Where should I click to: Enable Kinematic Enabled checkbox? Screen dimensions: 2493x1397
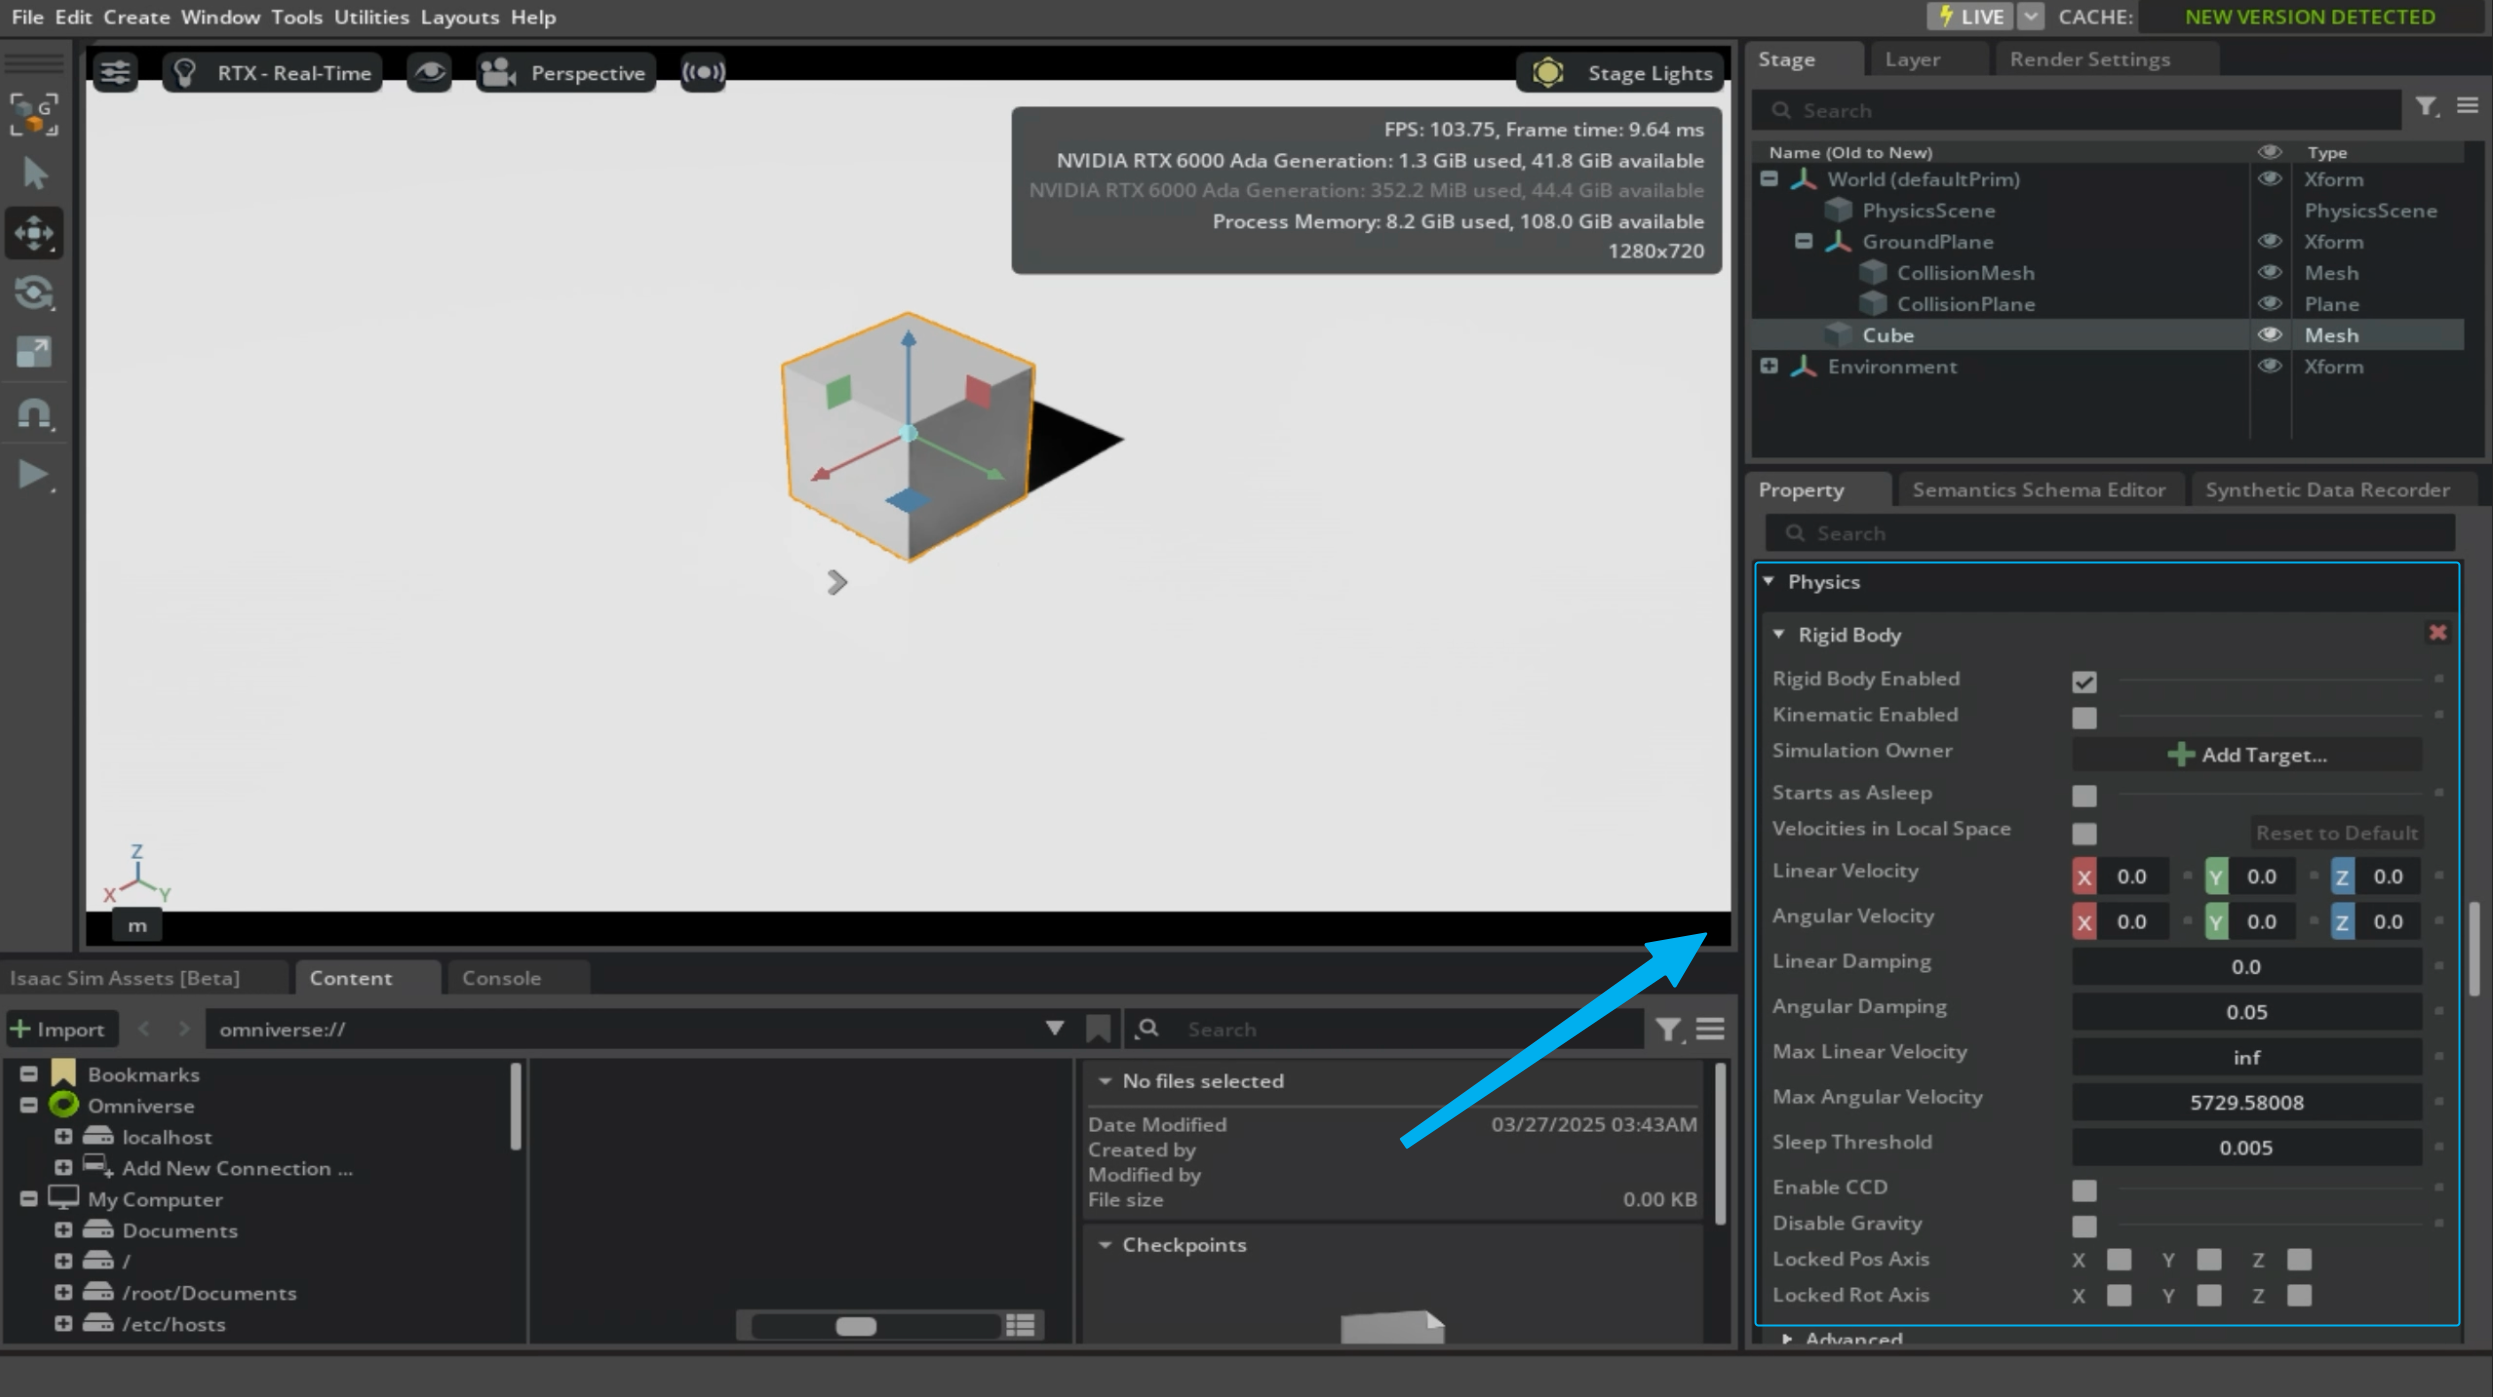tap(2084, 717)
